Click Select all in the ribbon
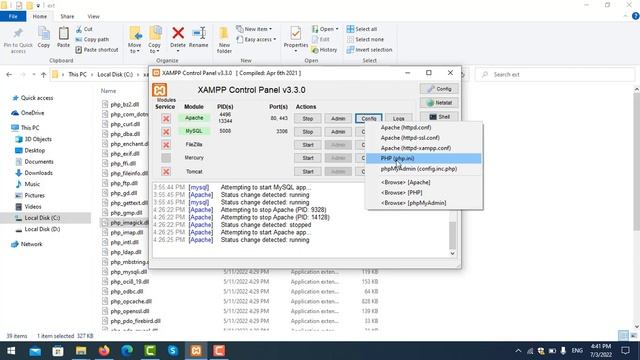 coord(362,29)
